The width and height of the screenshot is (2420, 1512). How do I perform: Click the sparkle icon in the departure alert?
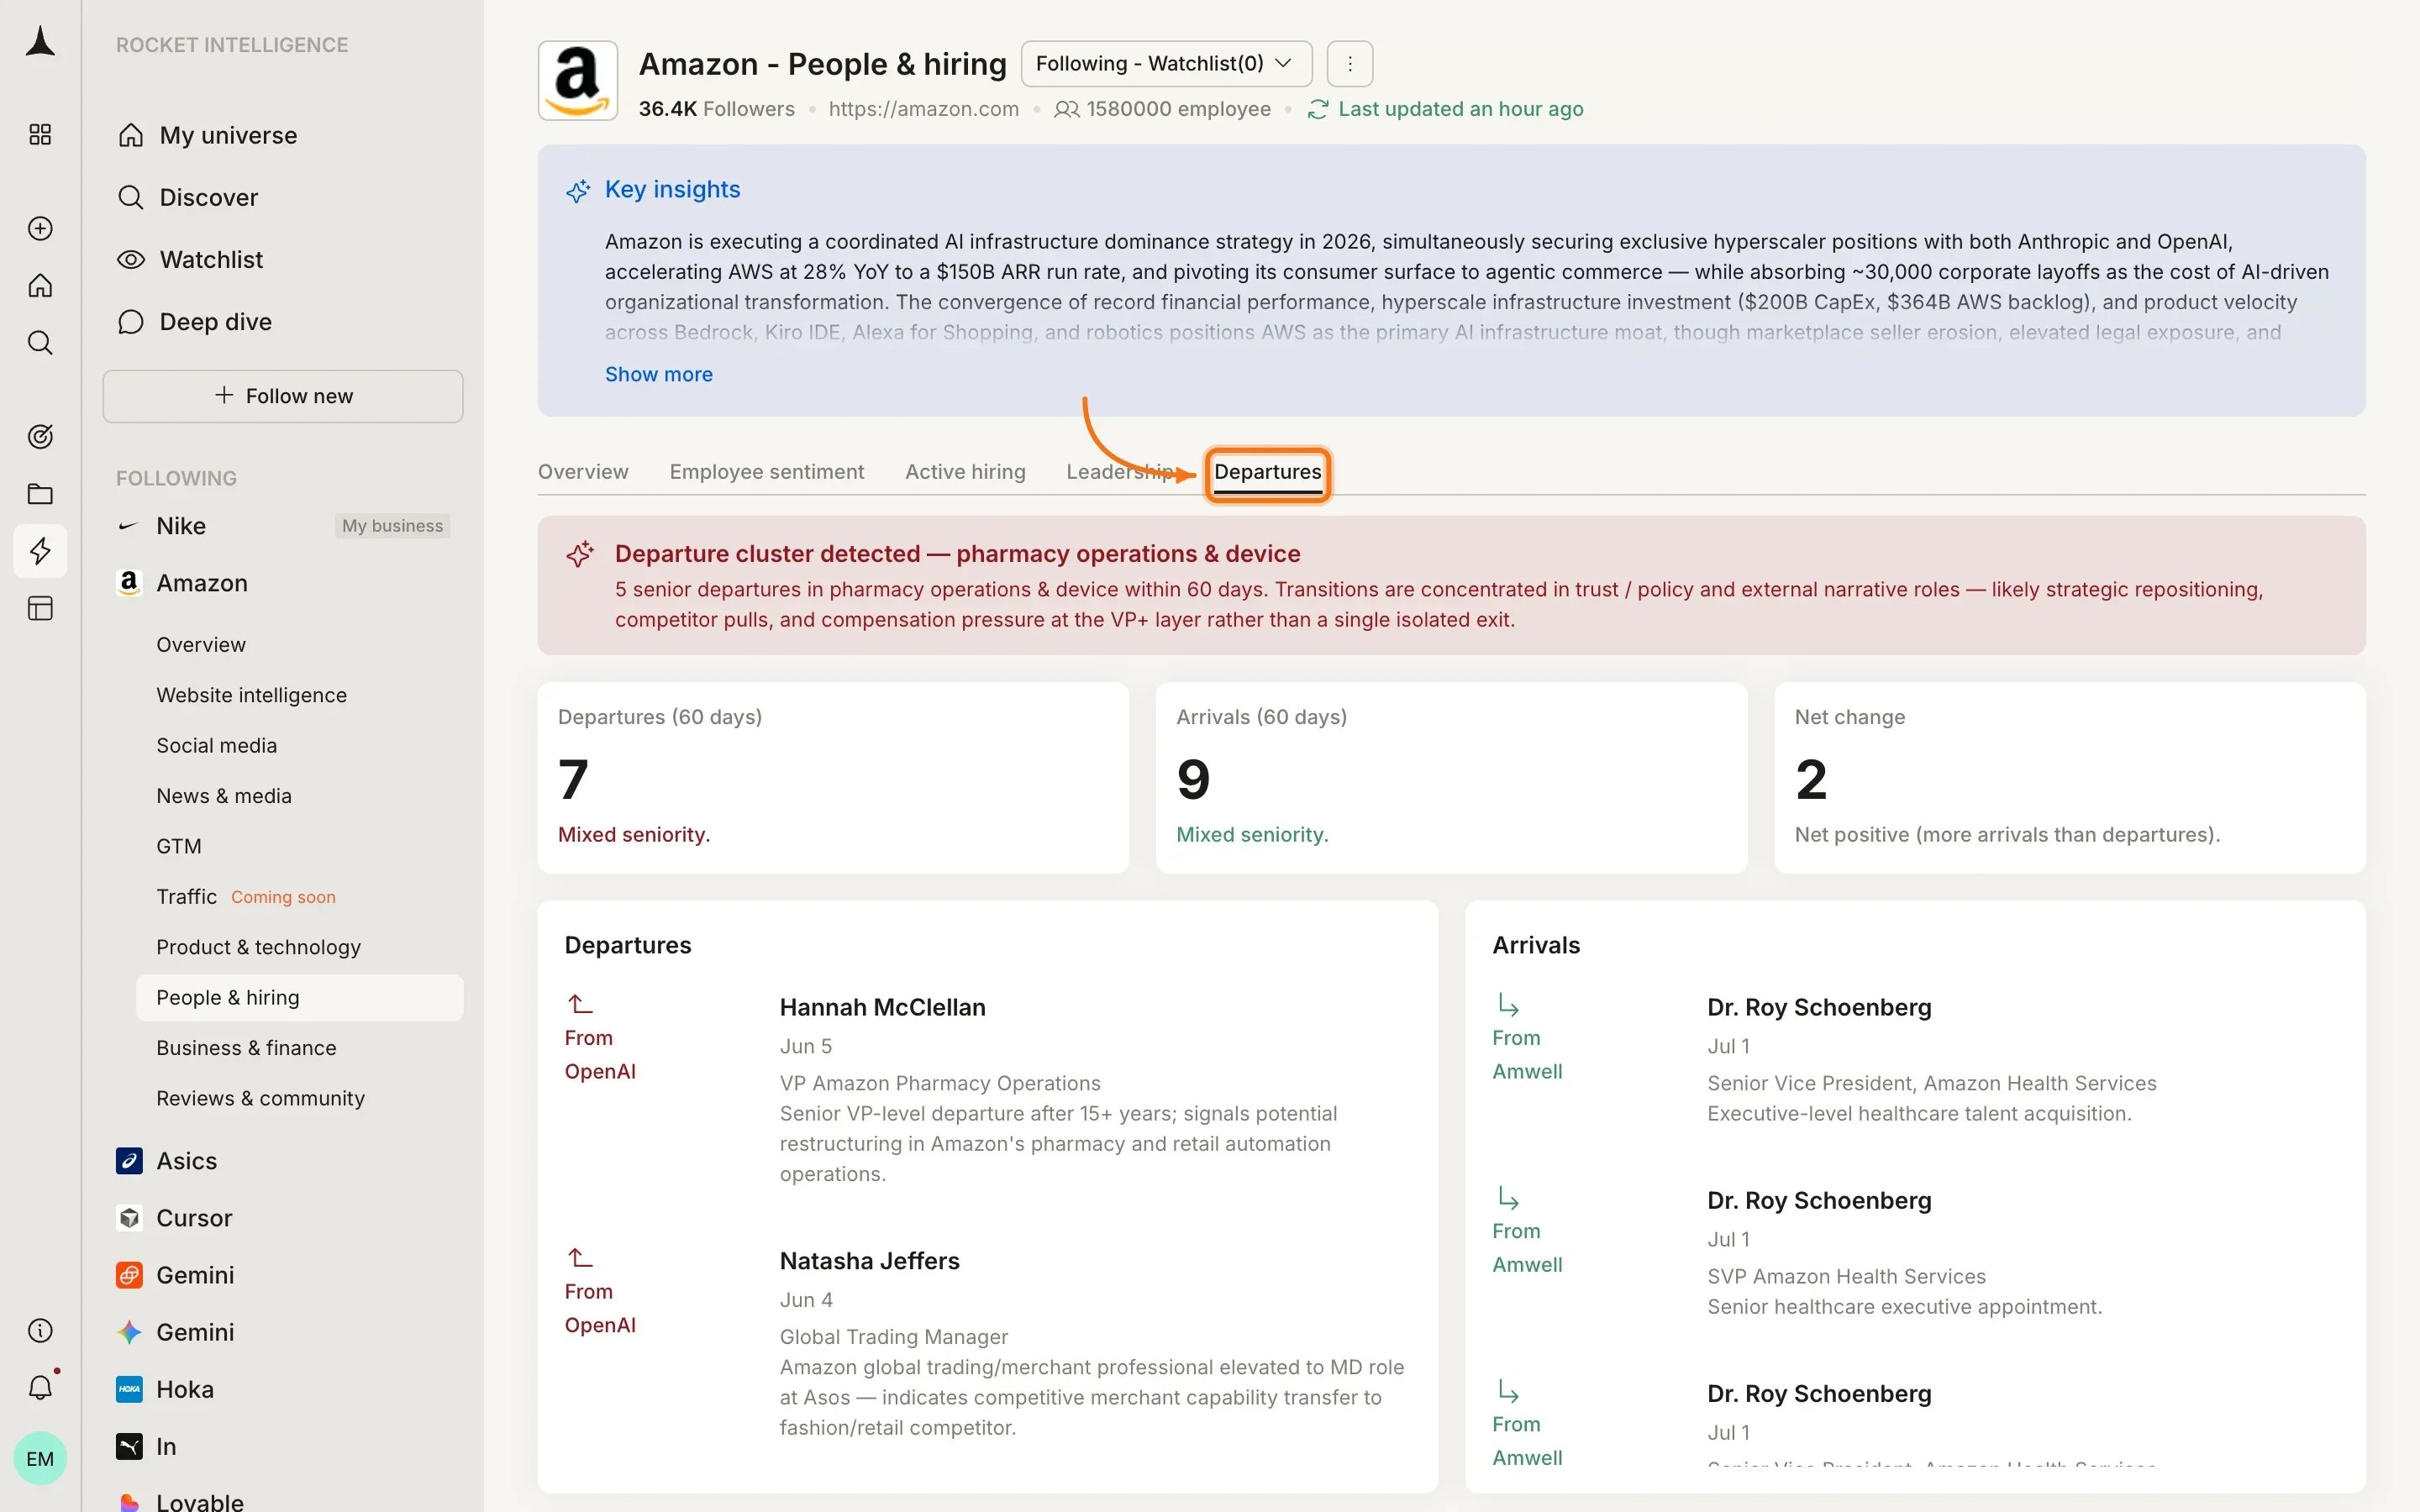click(x=580, y=554)
